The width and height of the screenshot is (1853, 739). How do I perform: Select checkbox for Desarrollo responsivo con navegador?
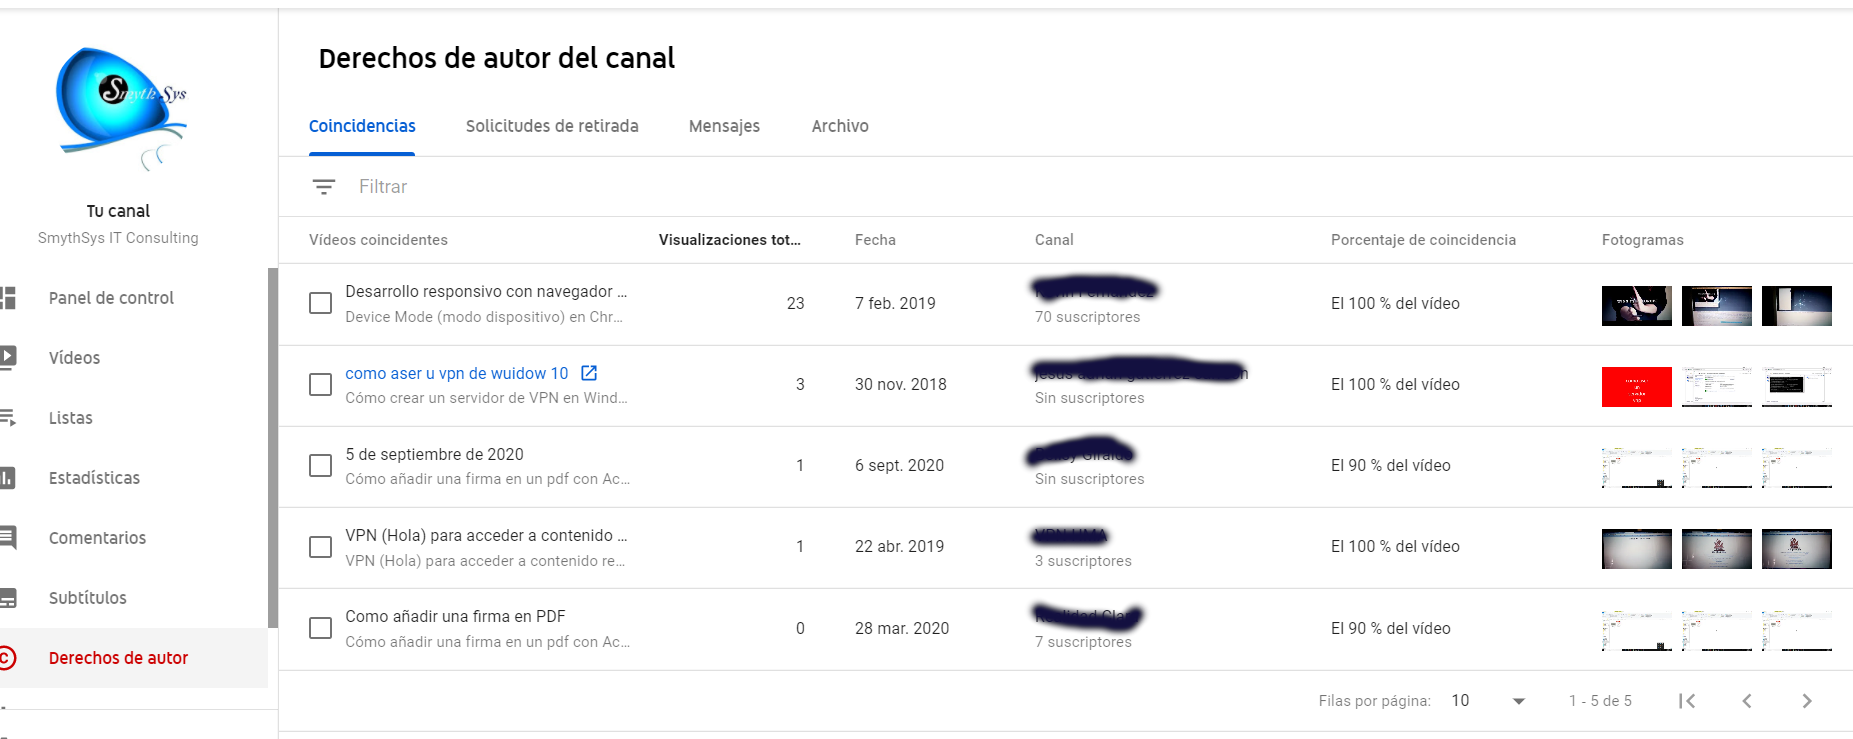tap(320, 303)
